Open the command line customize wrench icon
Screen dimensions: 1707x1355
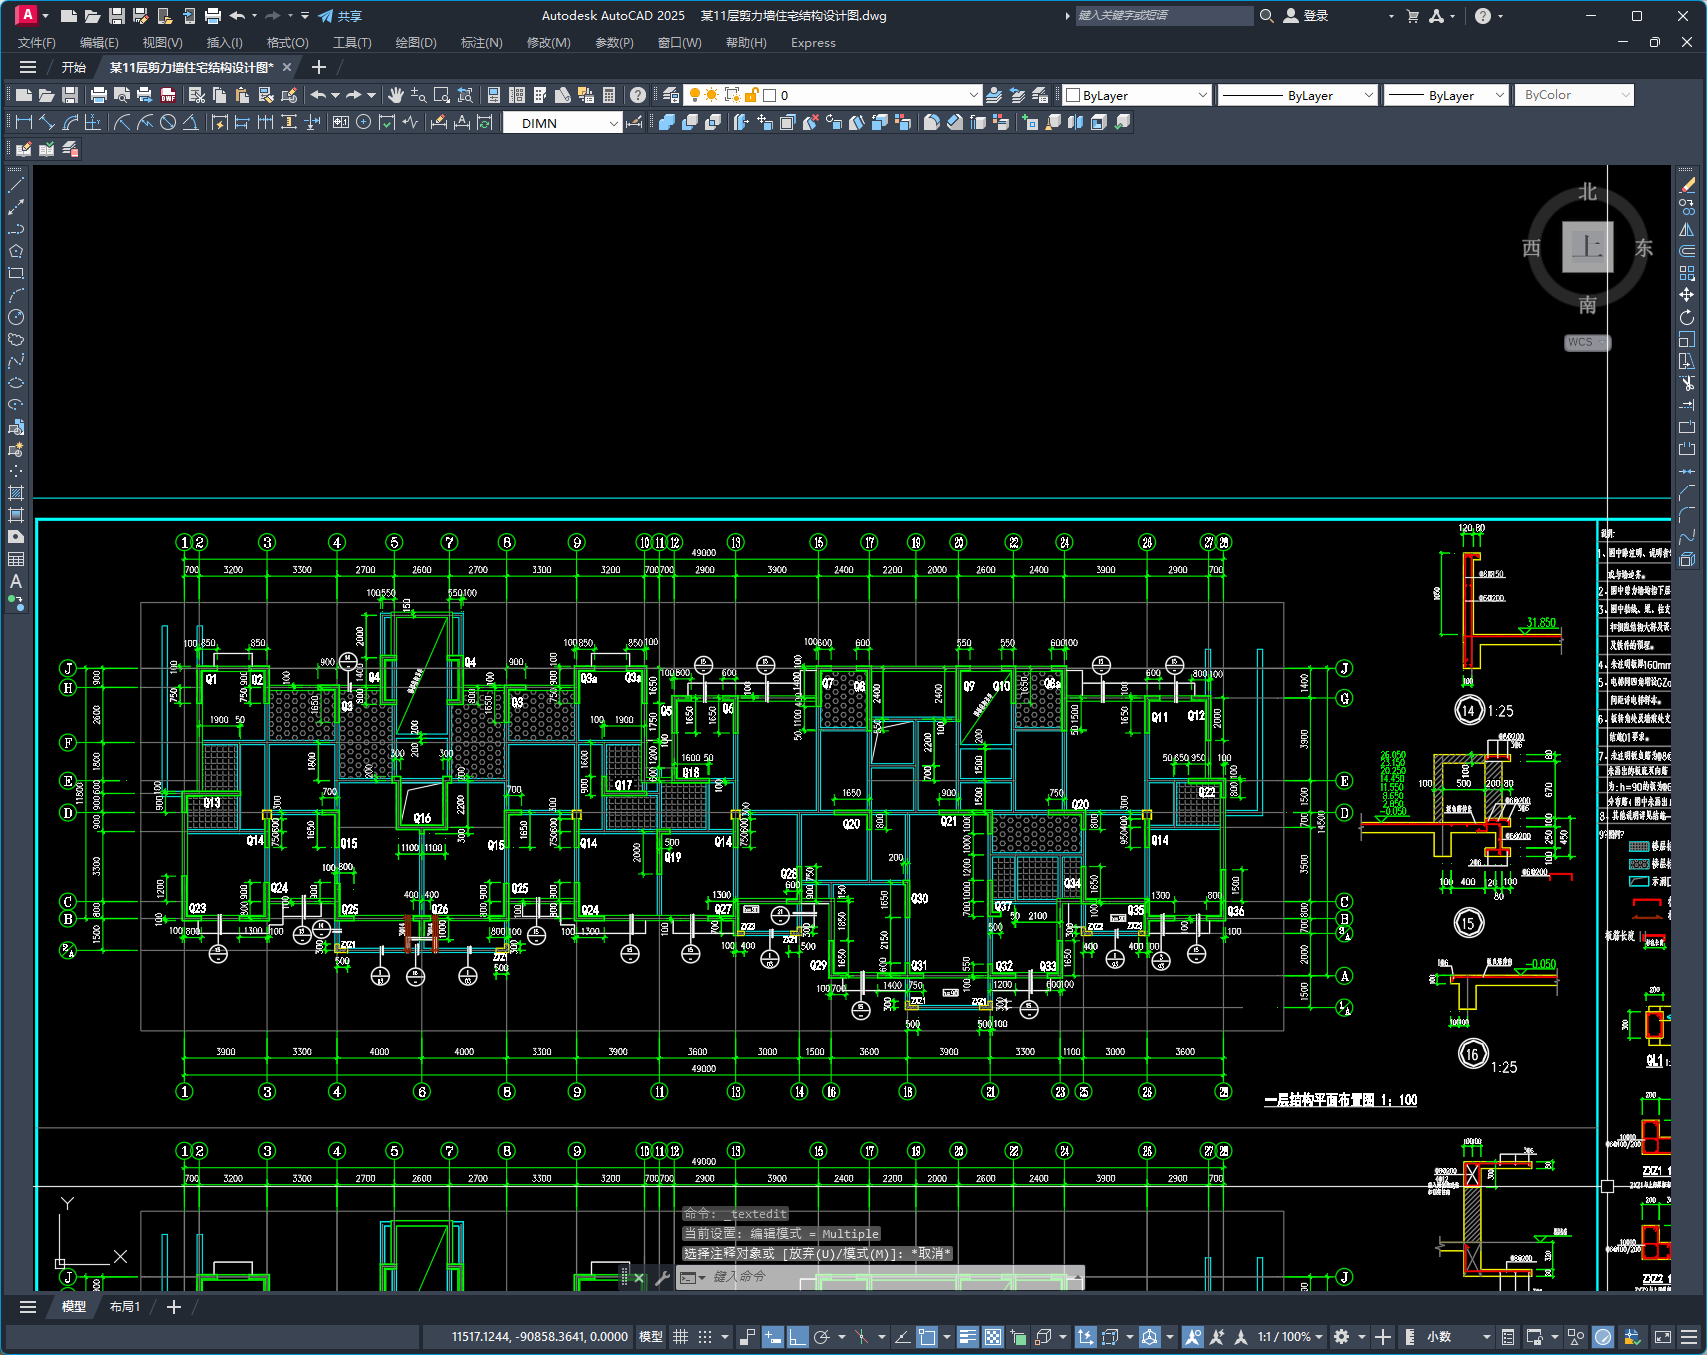(x=662, y=1277)
